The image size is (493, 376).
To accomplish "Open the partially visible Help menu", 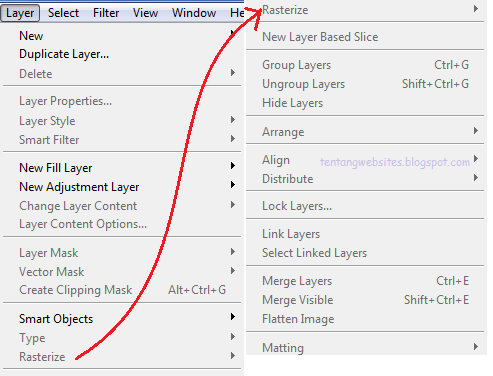I will pyautogui.click(x=237, y=13).
